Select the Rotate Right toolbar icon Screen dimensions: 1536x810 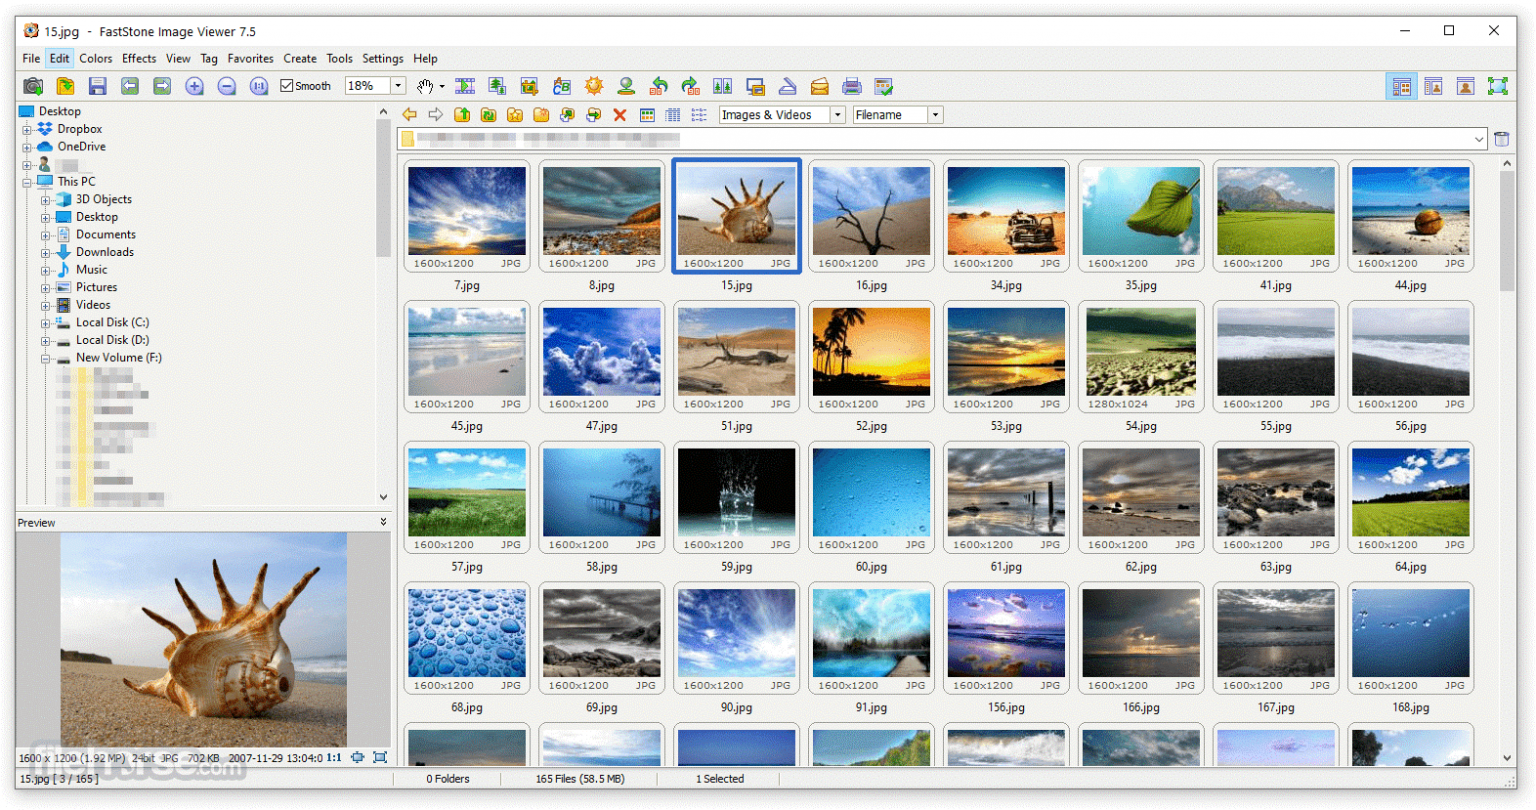click(x=691, y=86)
